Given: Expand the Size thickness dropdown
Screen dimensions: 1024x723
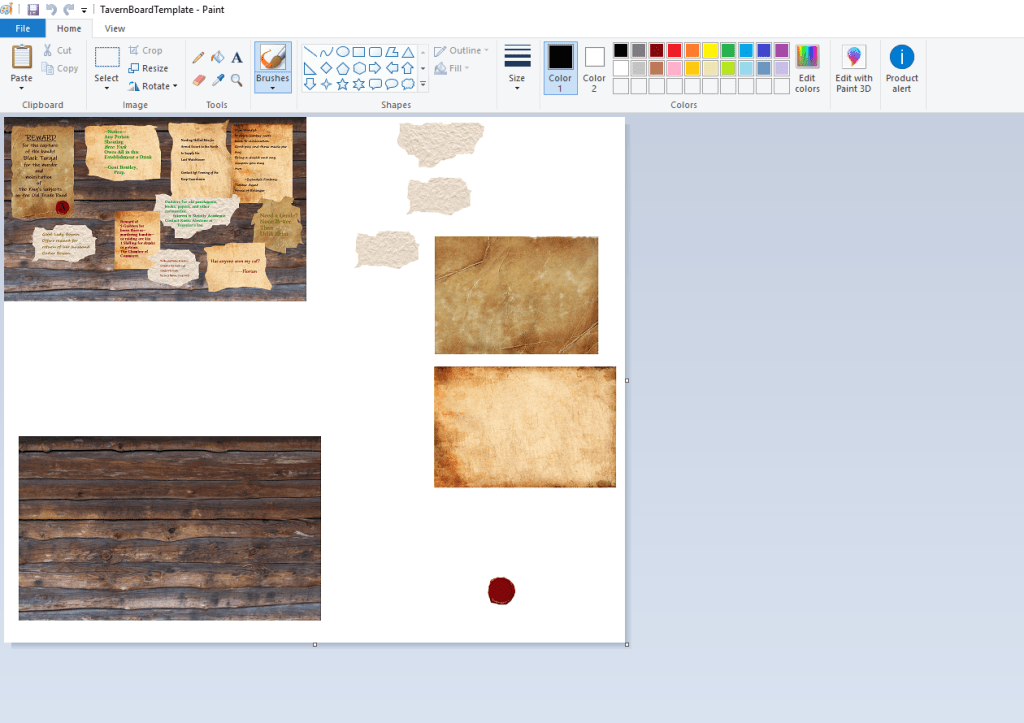Looking at the screenshot, I should (517, 87).
